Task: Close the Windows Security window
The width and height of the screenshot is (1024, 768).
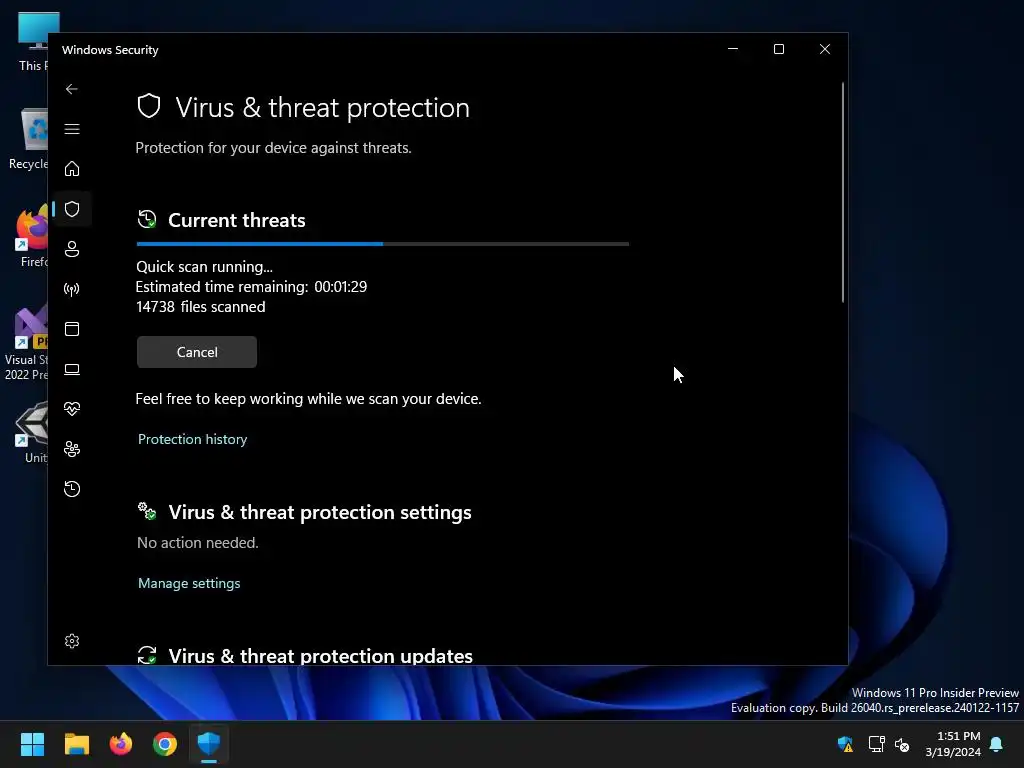Action: pyautogui.click(x=825, y=49)
